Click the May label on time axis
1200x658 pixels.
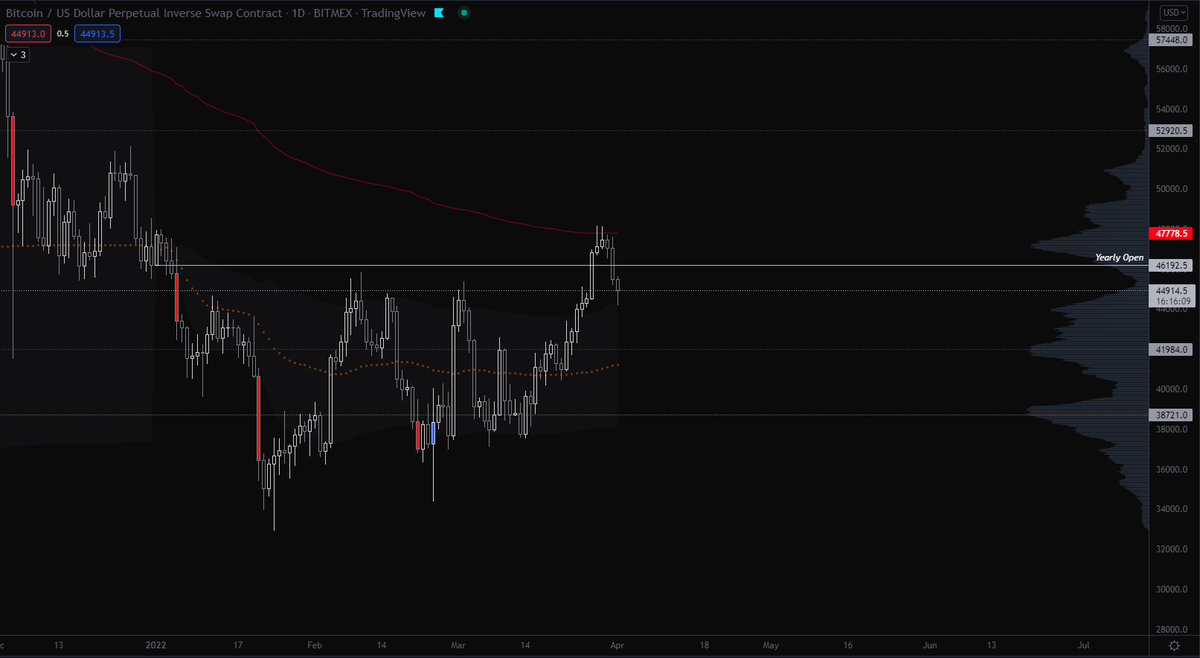tap(770, 647)
